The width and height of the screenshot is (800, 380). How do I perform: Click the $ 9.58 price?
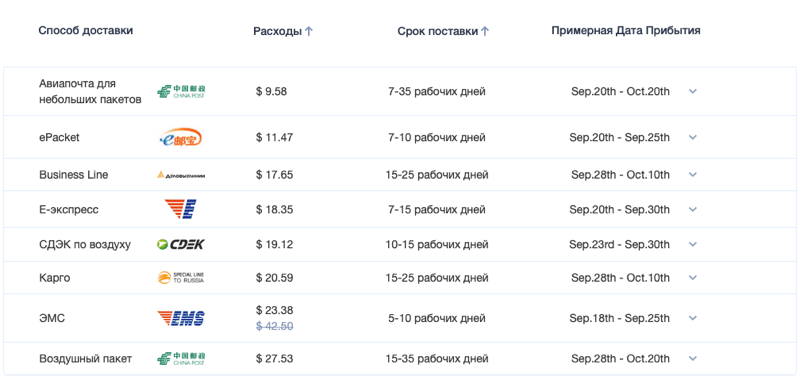[x=271, y=92]
